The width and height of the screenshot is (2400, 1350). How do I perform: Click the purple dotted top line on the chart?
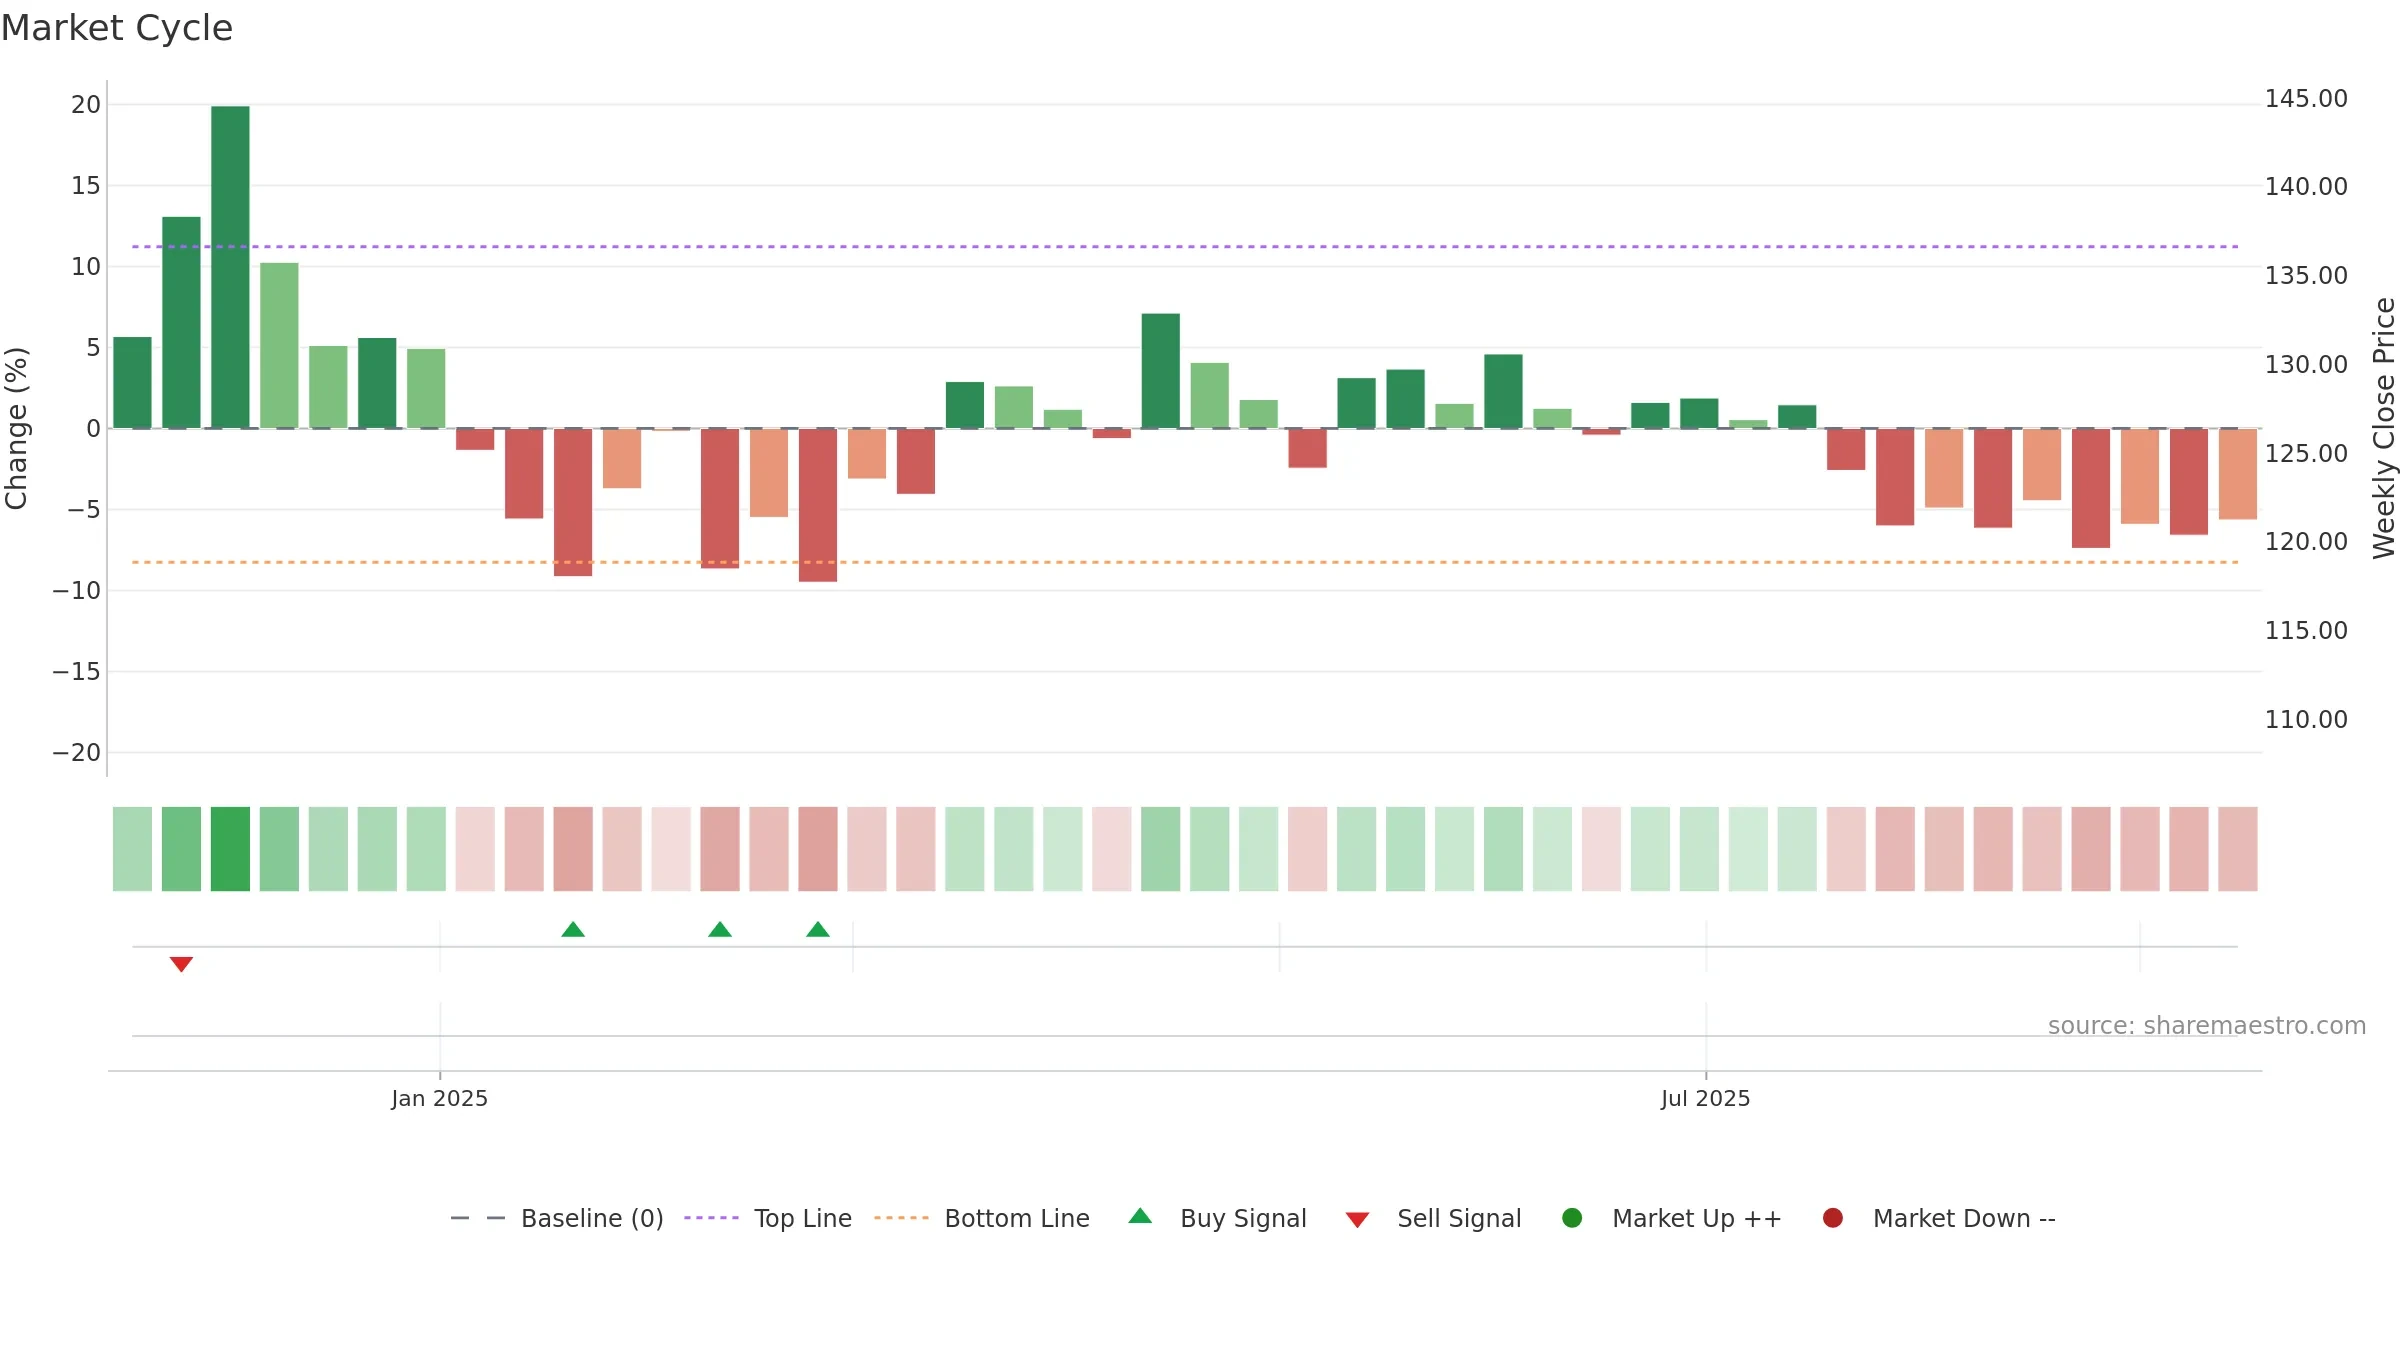pos(1185,246)
